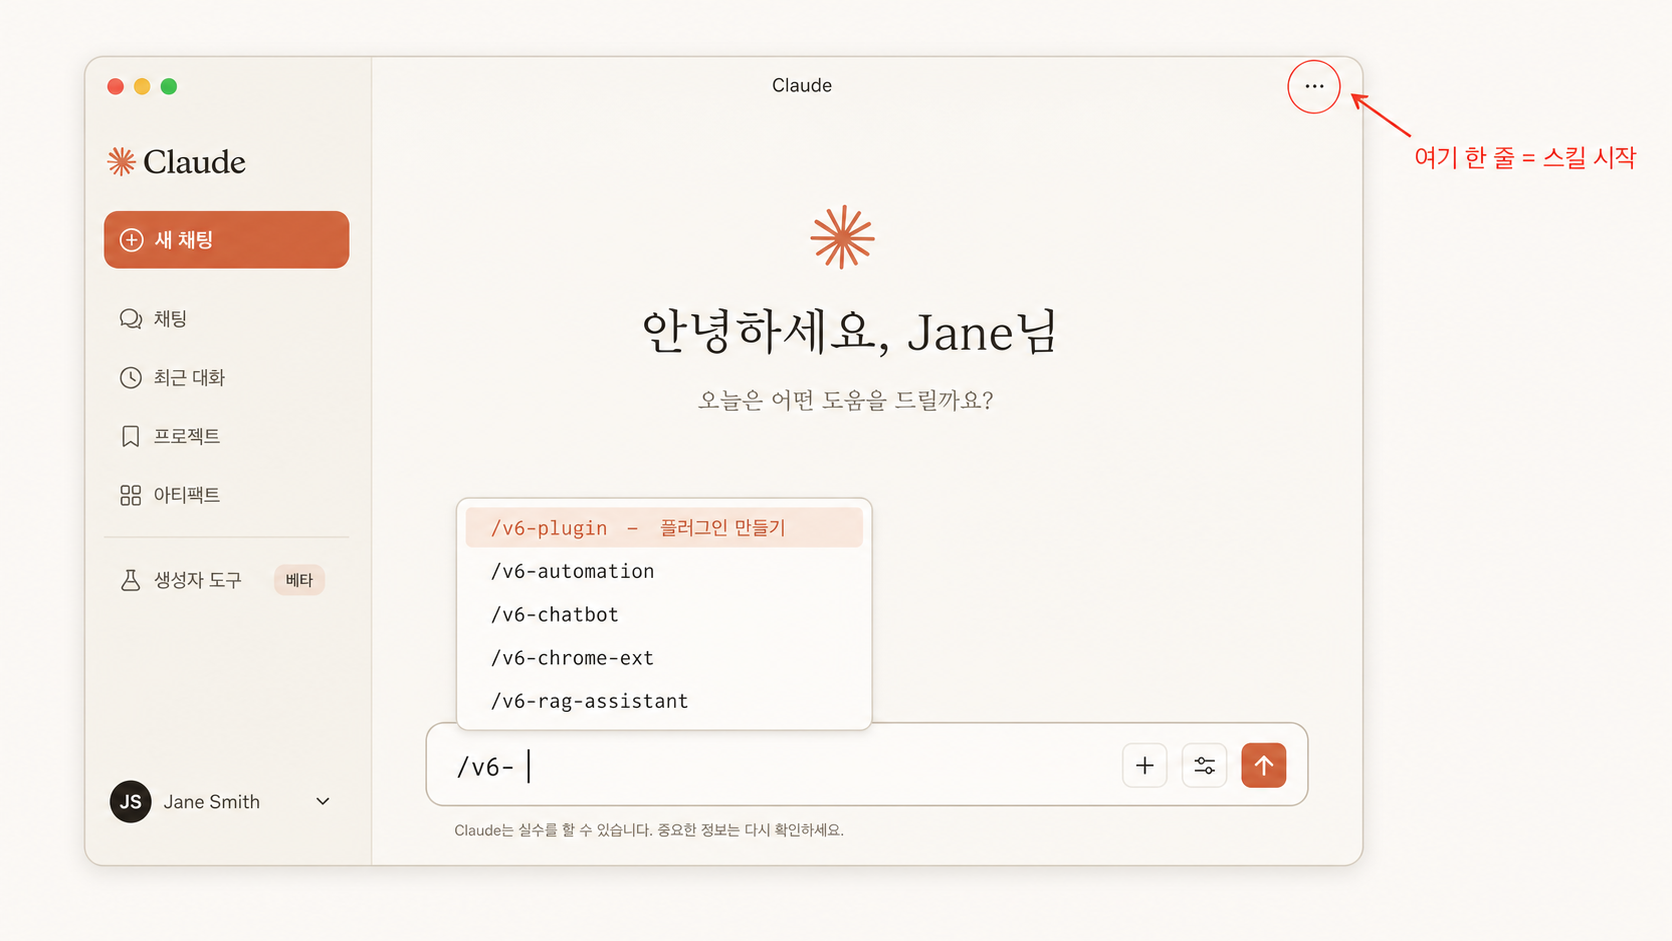The image size is (1672, 941).
Task: Open 아티팩트 artifacts section
Action: 186,495
